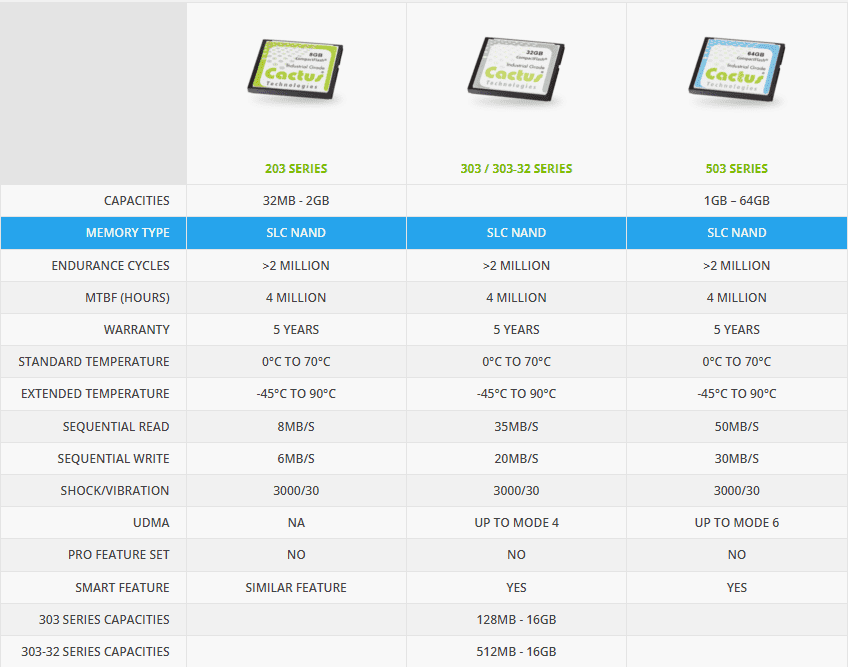
Task: Click the SHOCK/VIBRATION row label
Action: [115, 490]
